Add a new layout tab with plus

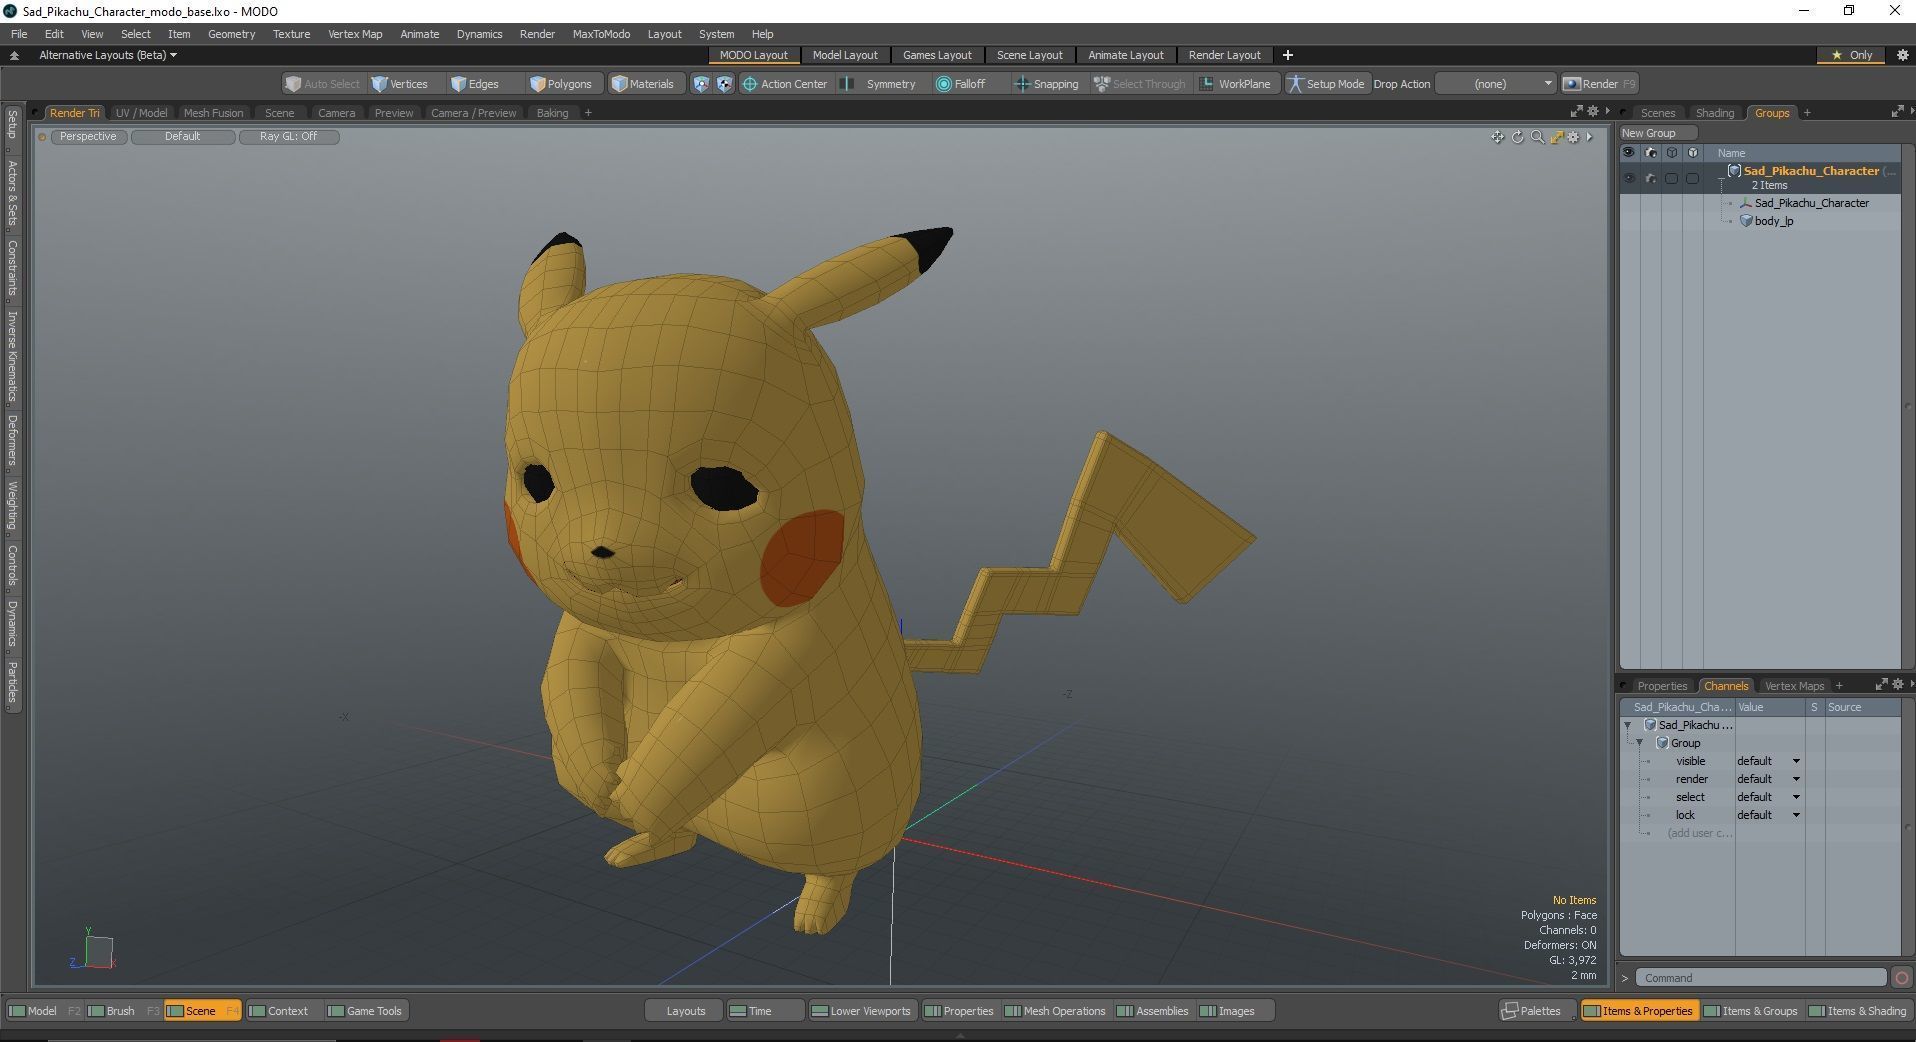[1288, 55]
